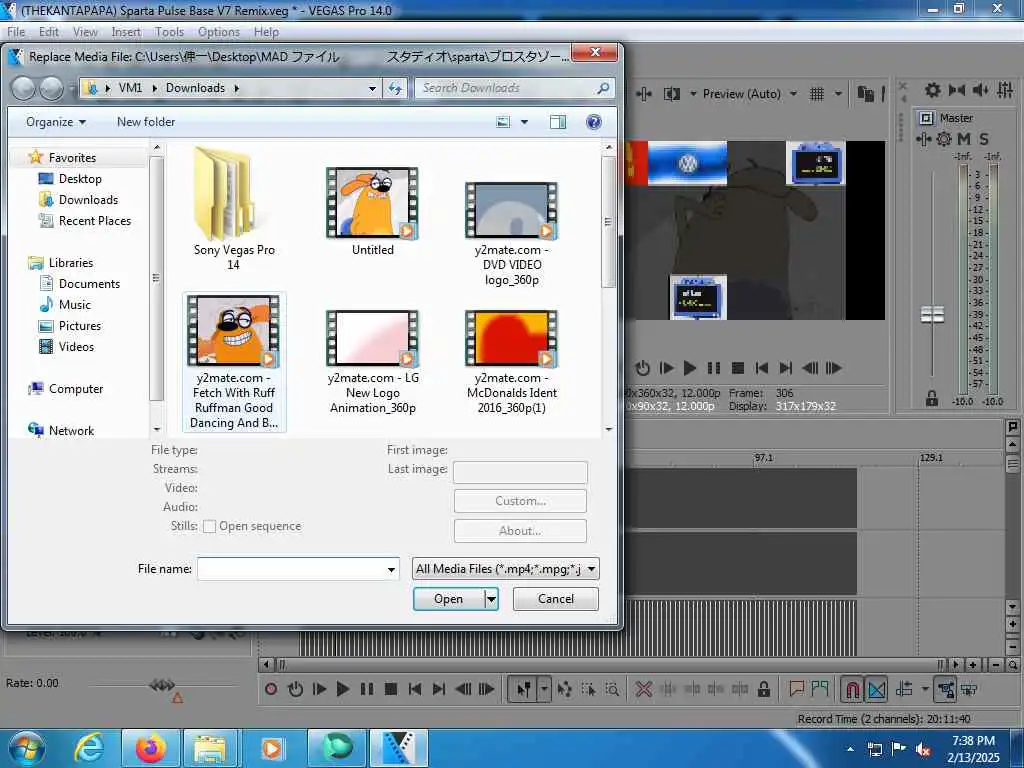The height and width of the screenshot is (768, 1024).
Task: Click the Master fader lock icon
Action: click(x=932, y=398)
